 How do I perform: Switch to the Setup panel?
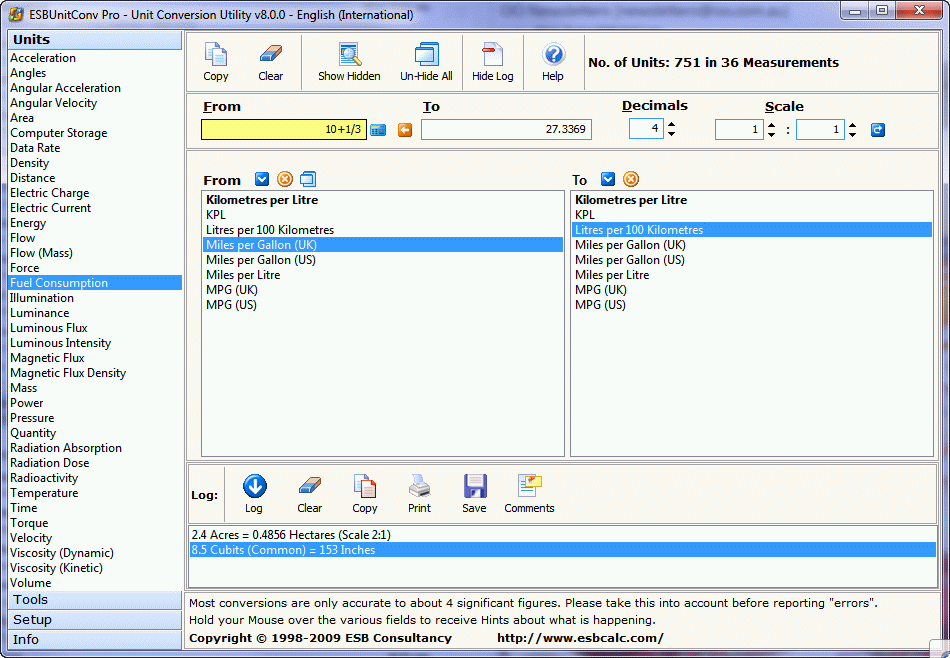[95, 619]
